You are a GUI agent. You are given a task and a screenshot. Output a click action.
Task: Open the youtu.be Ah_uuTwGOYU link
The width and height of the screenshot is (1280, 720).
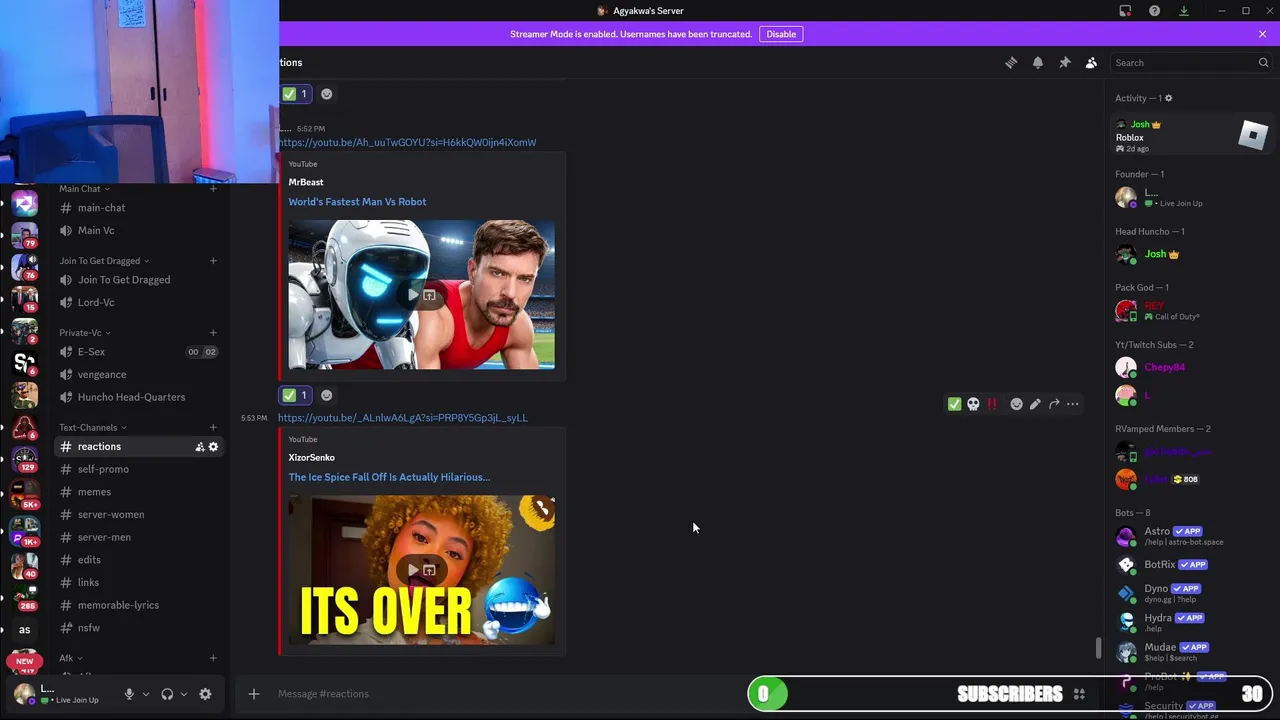(x=407, y=142)
